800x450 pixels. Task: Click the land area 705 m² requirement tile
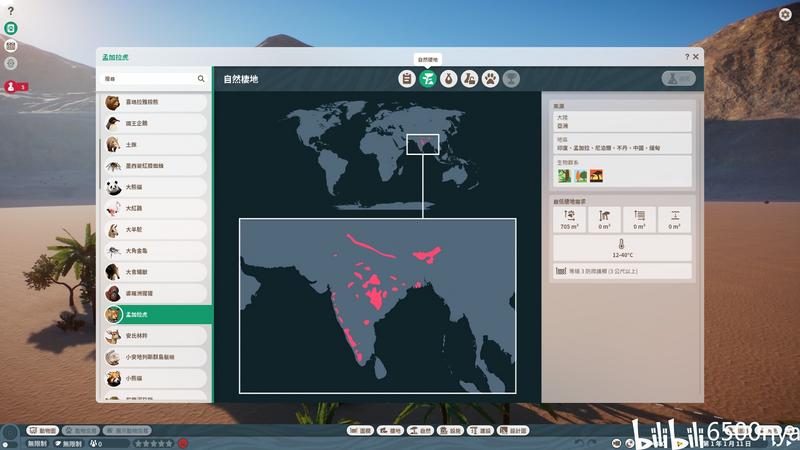(569, 220)
